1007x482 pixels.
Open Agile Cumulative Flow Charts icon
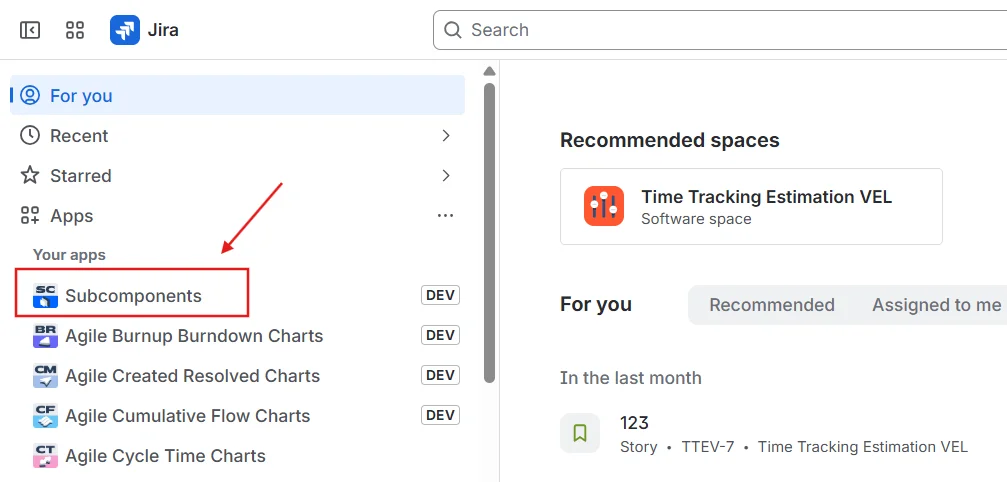click(x=46, y=416)
